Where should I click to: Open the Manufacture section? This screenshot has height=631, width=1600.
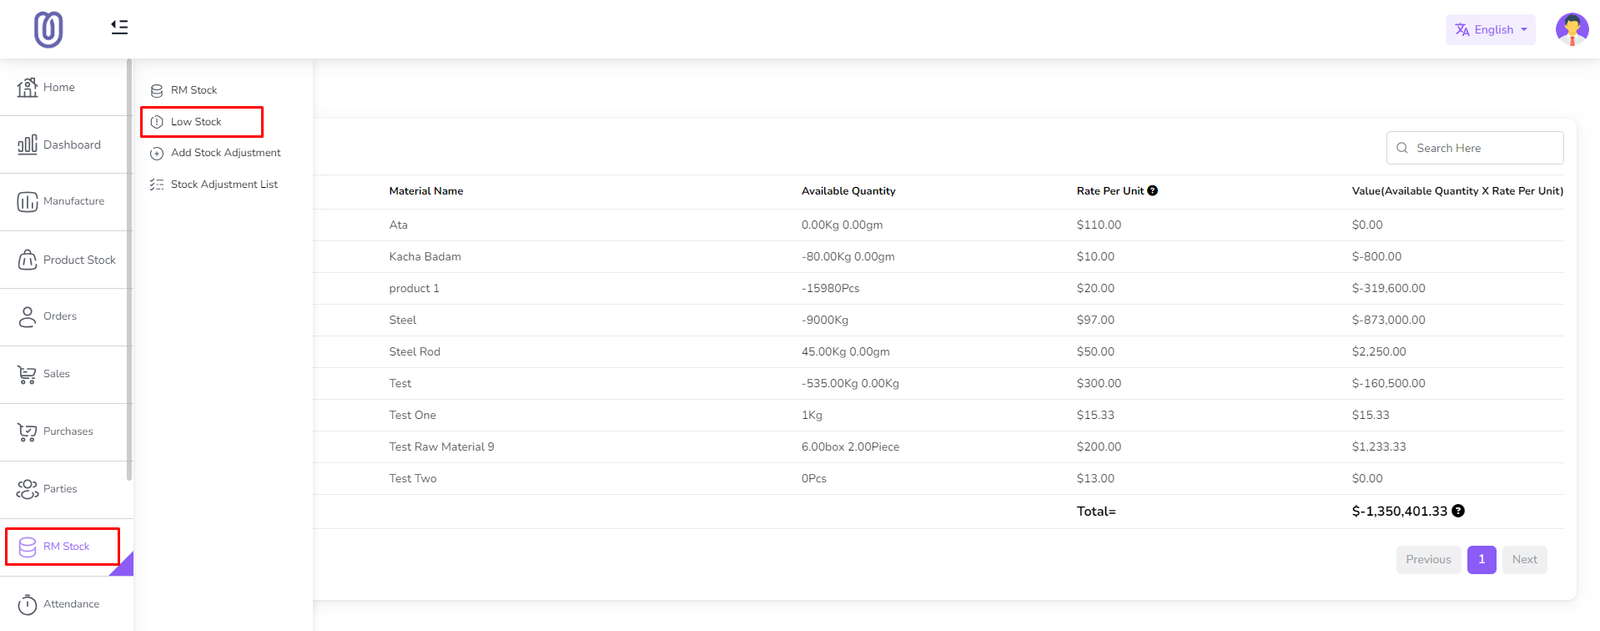tap(73, 202)
